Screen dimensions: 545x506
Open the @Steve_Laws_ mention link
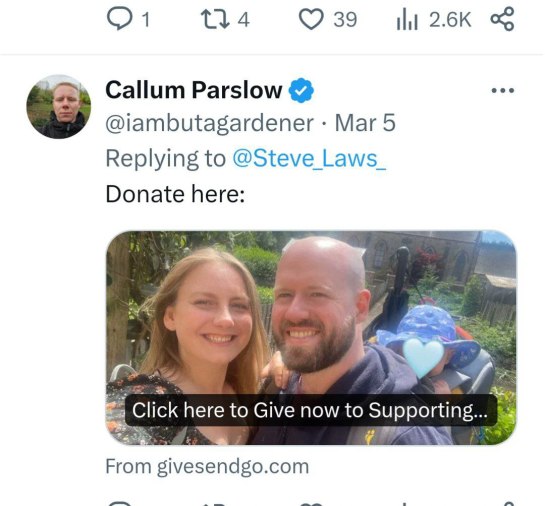[x=309, y=158]
